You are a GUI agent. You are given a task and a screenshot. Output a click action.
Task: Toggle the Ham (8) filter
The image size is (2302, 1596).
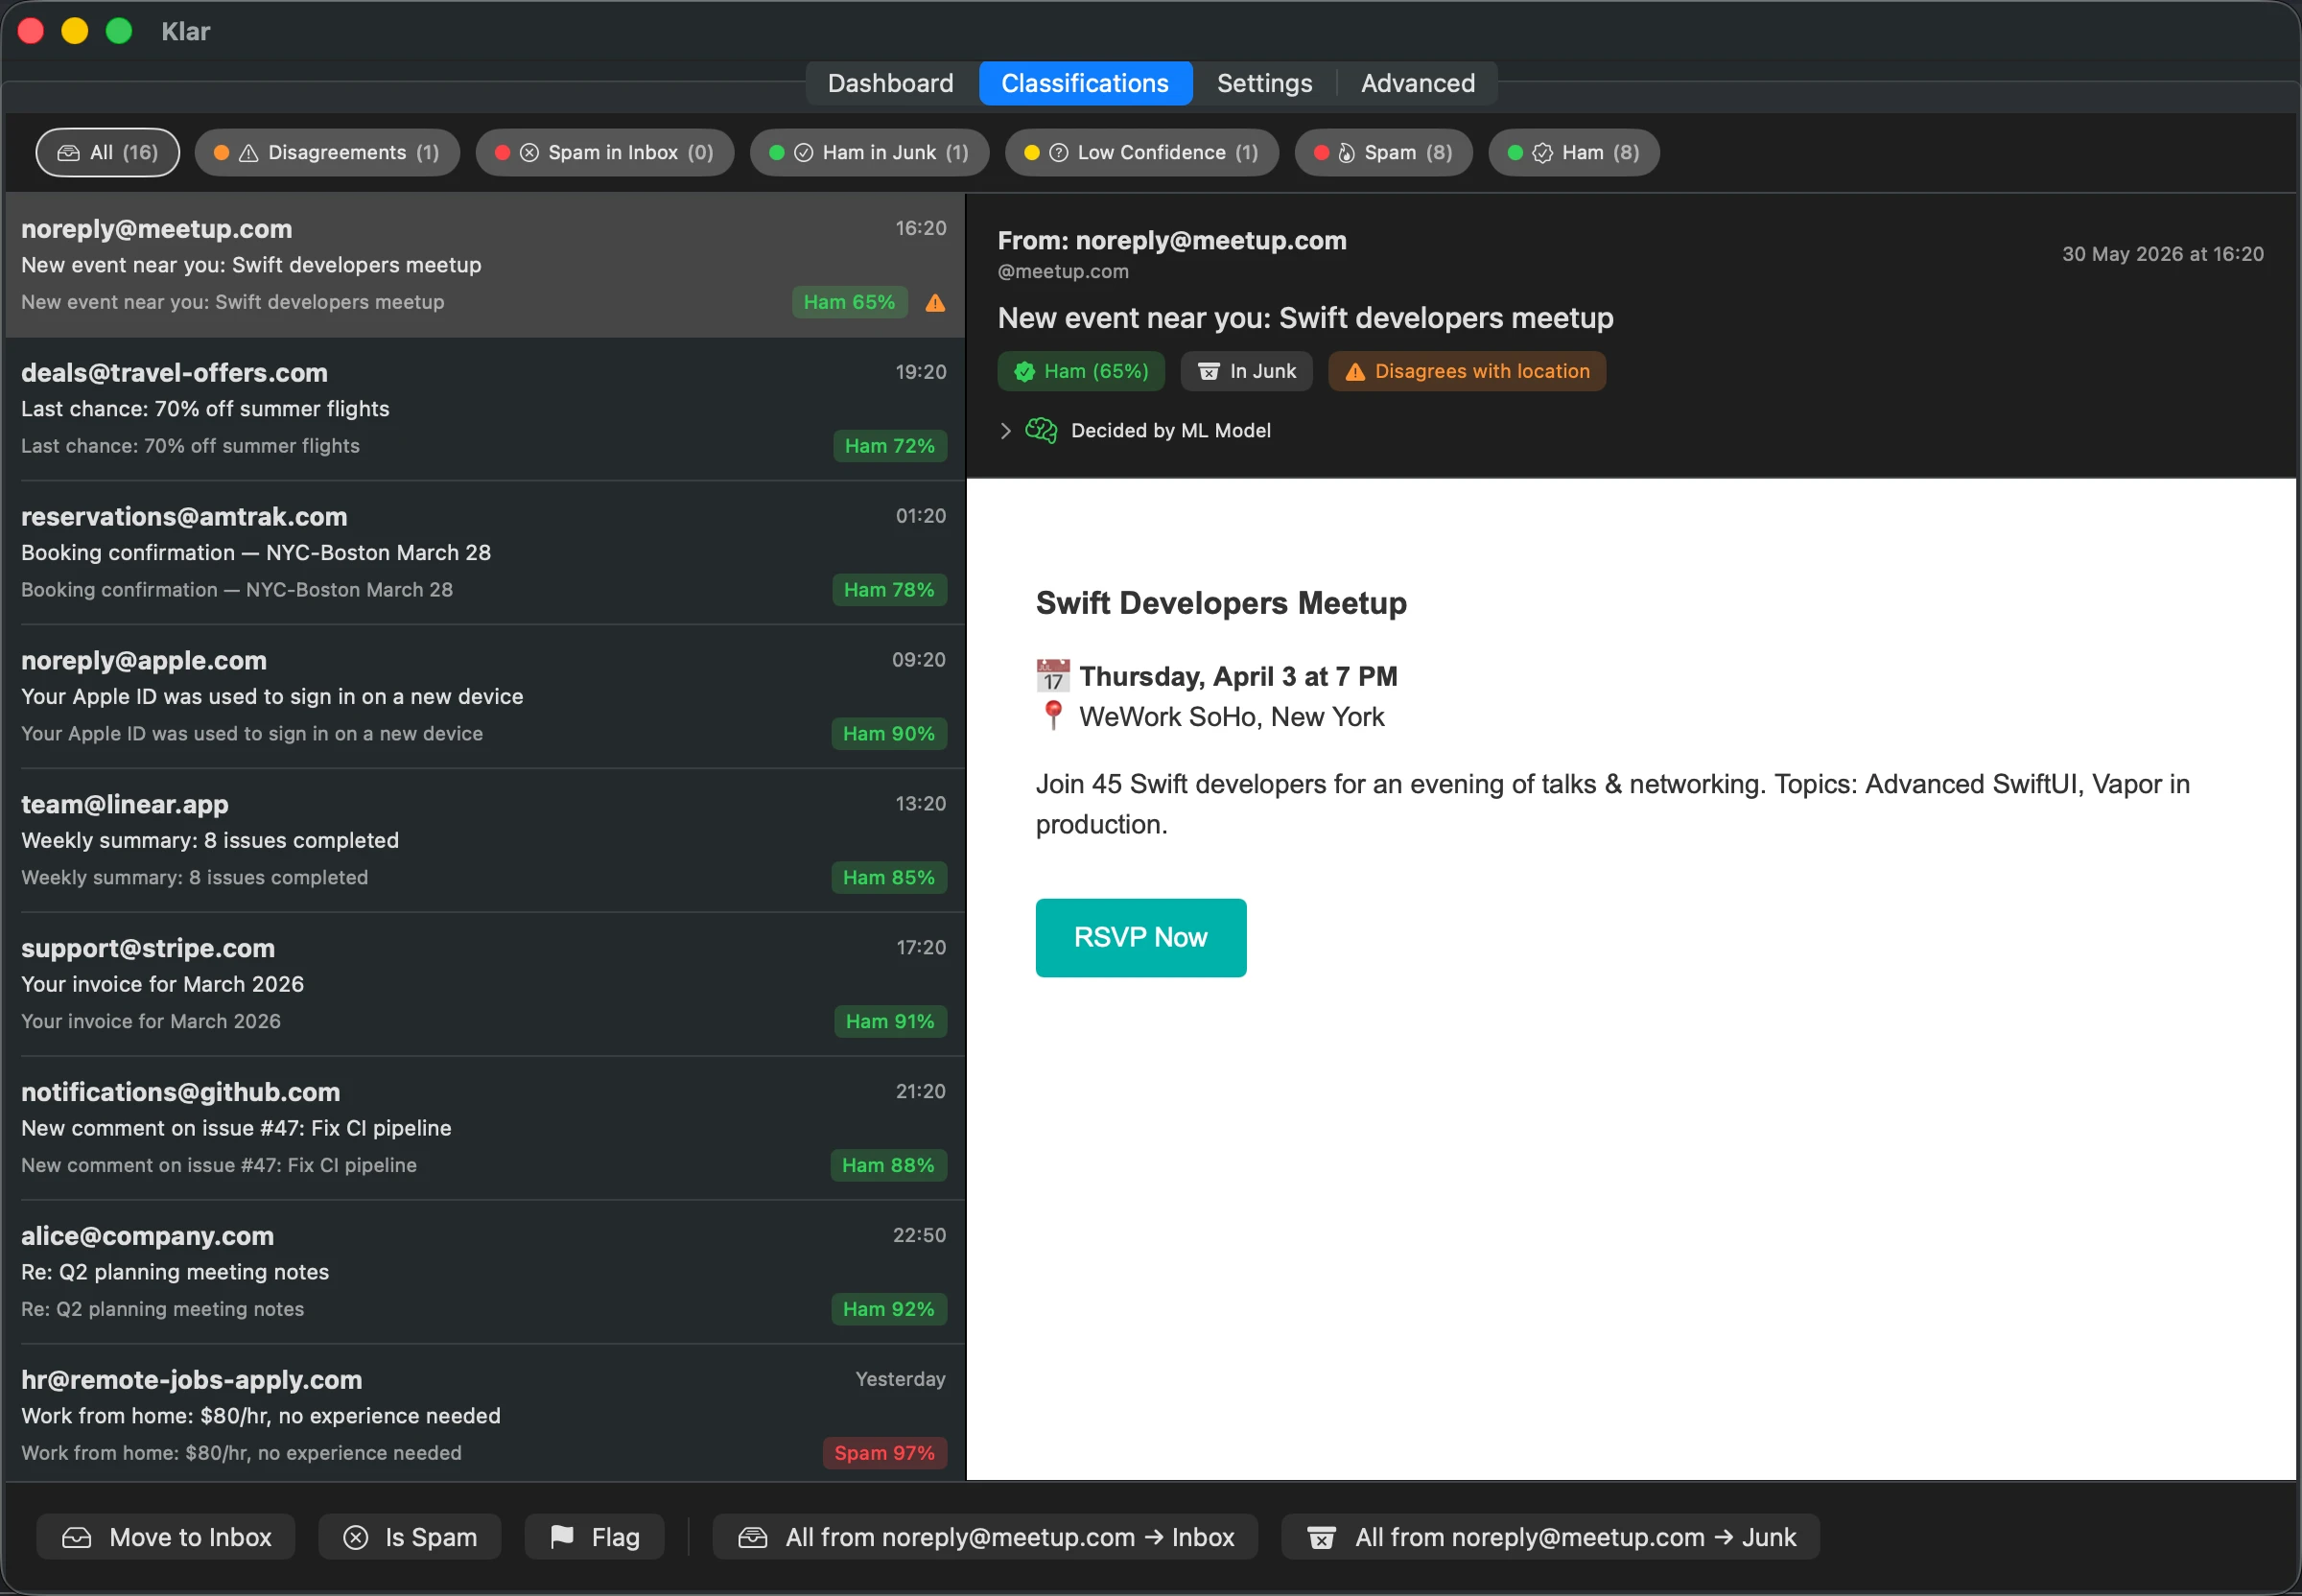(x=1573, y=152)
